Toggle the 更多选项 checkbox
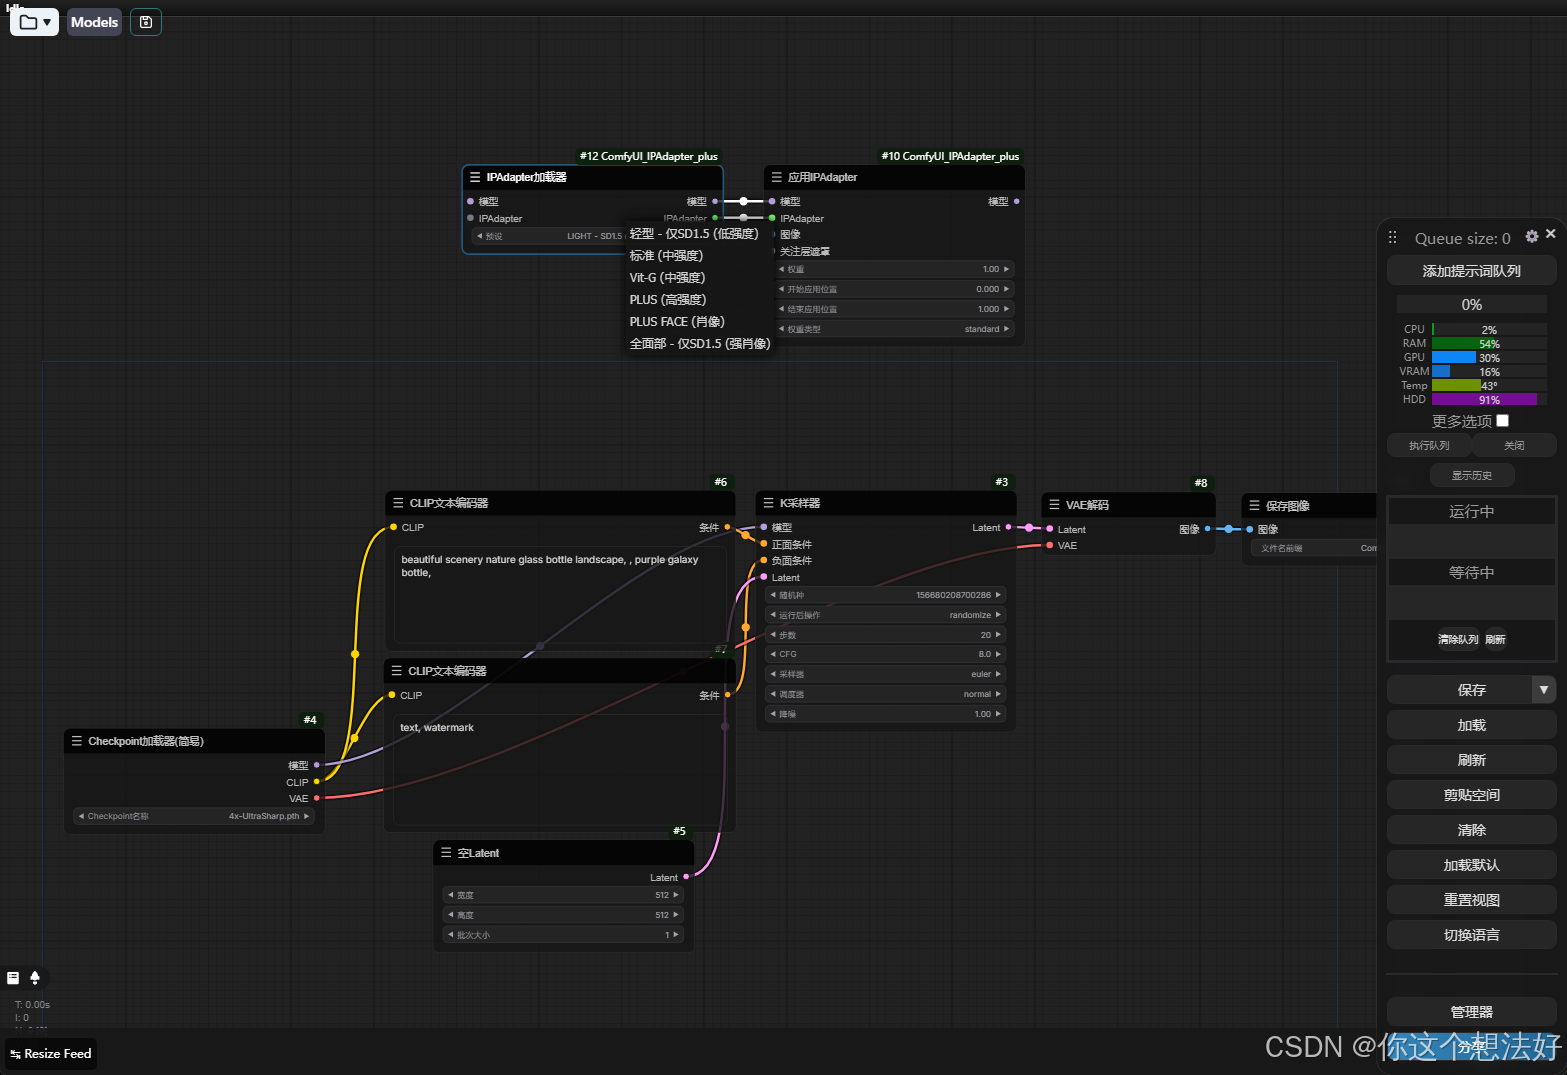 pyautogui.click(x=1502, y=421)
